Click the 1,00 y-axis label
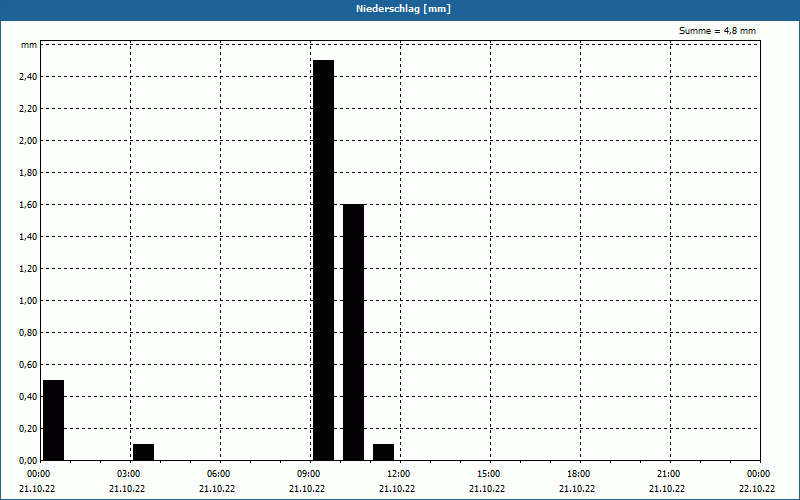 pyautogui.click(x=28, y=301)
